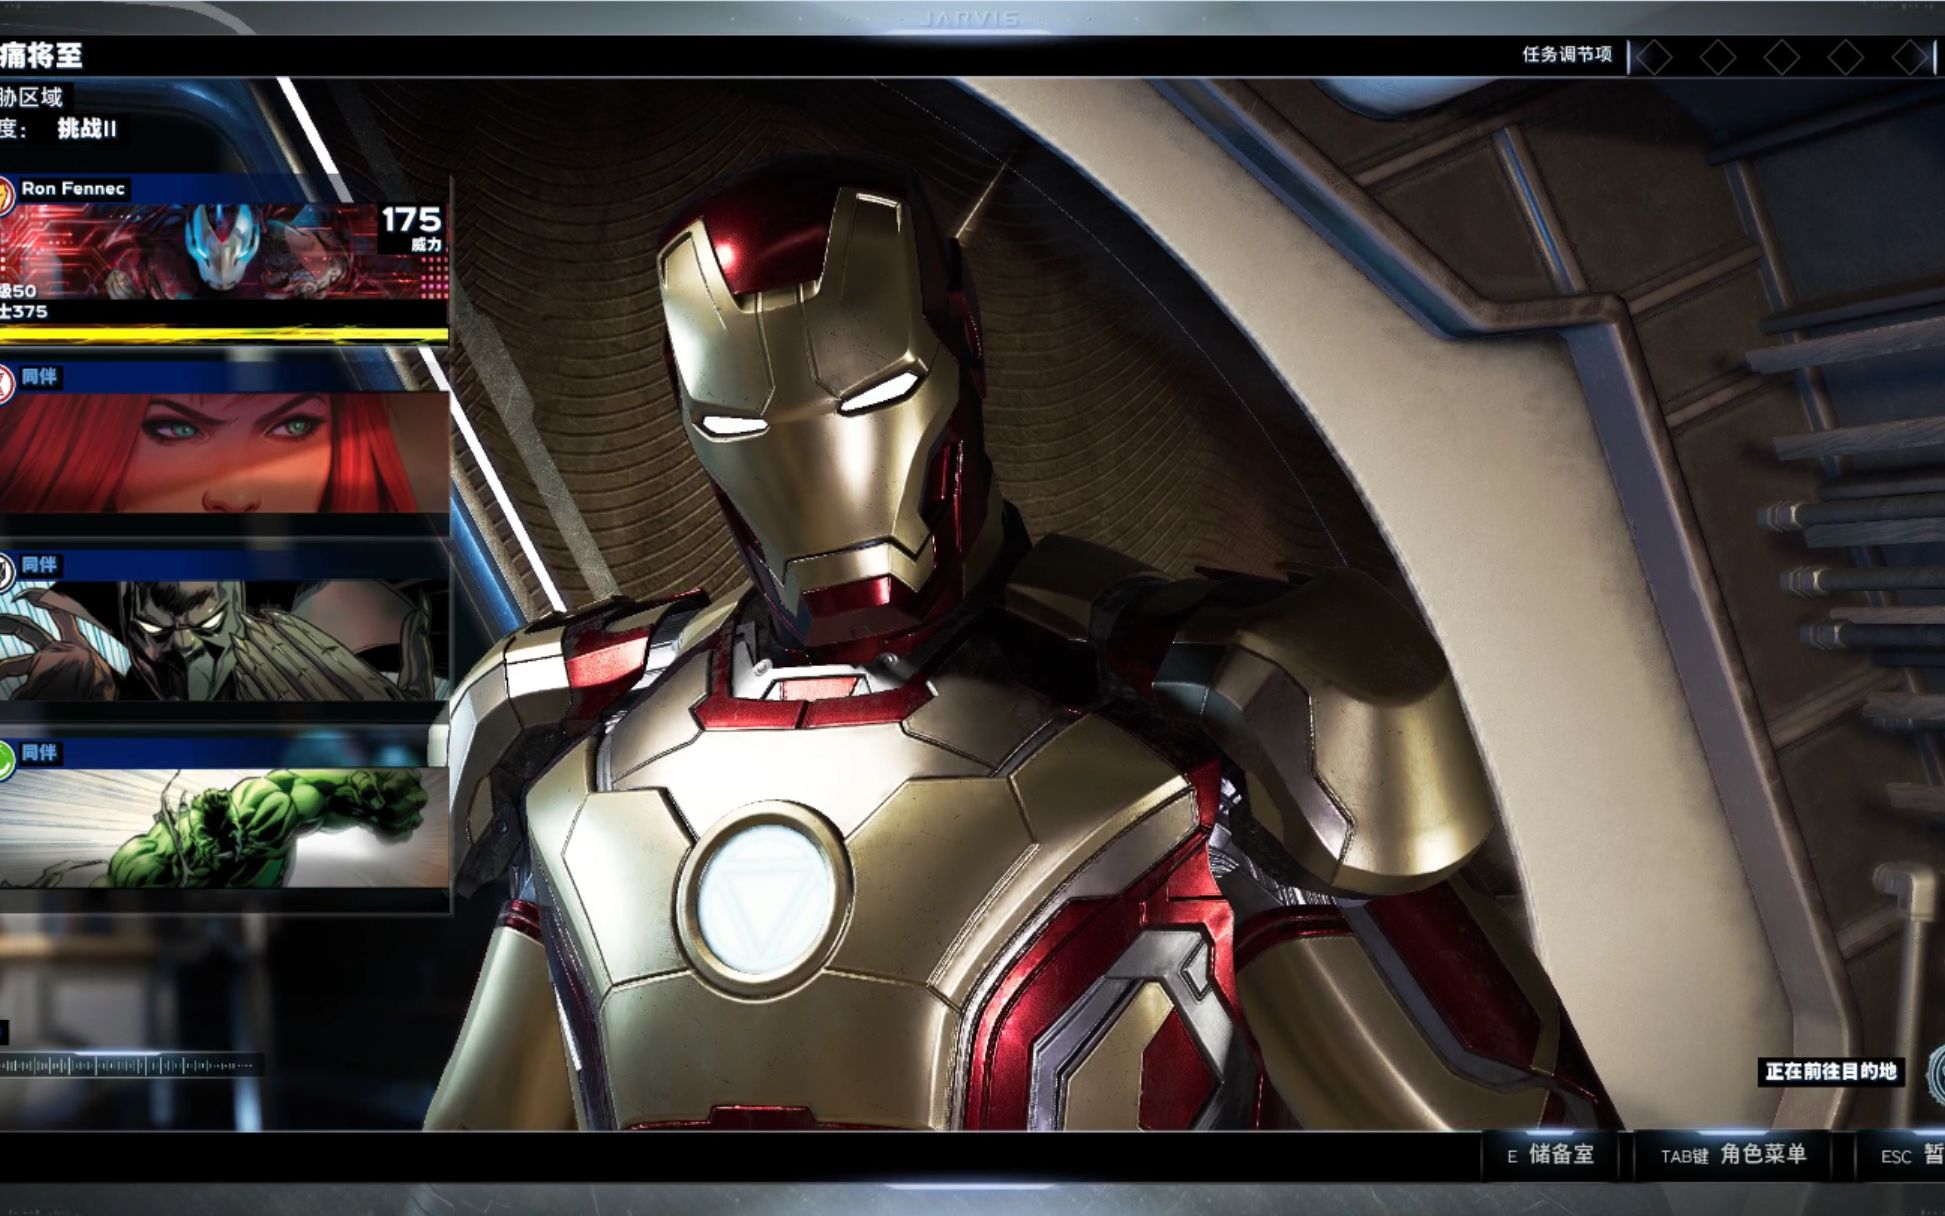Viewport: 1945px width, 1216px height.
Task: Click the yellow experience progress bar
Action: click(x=224, y=334)
